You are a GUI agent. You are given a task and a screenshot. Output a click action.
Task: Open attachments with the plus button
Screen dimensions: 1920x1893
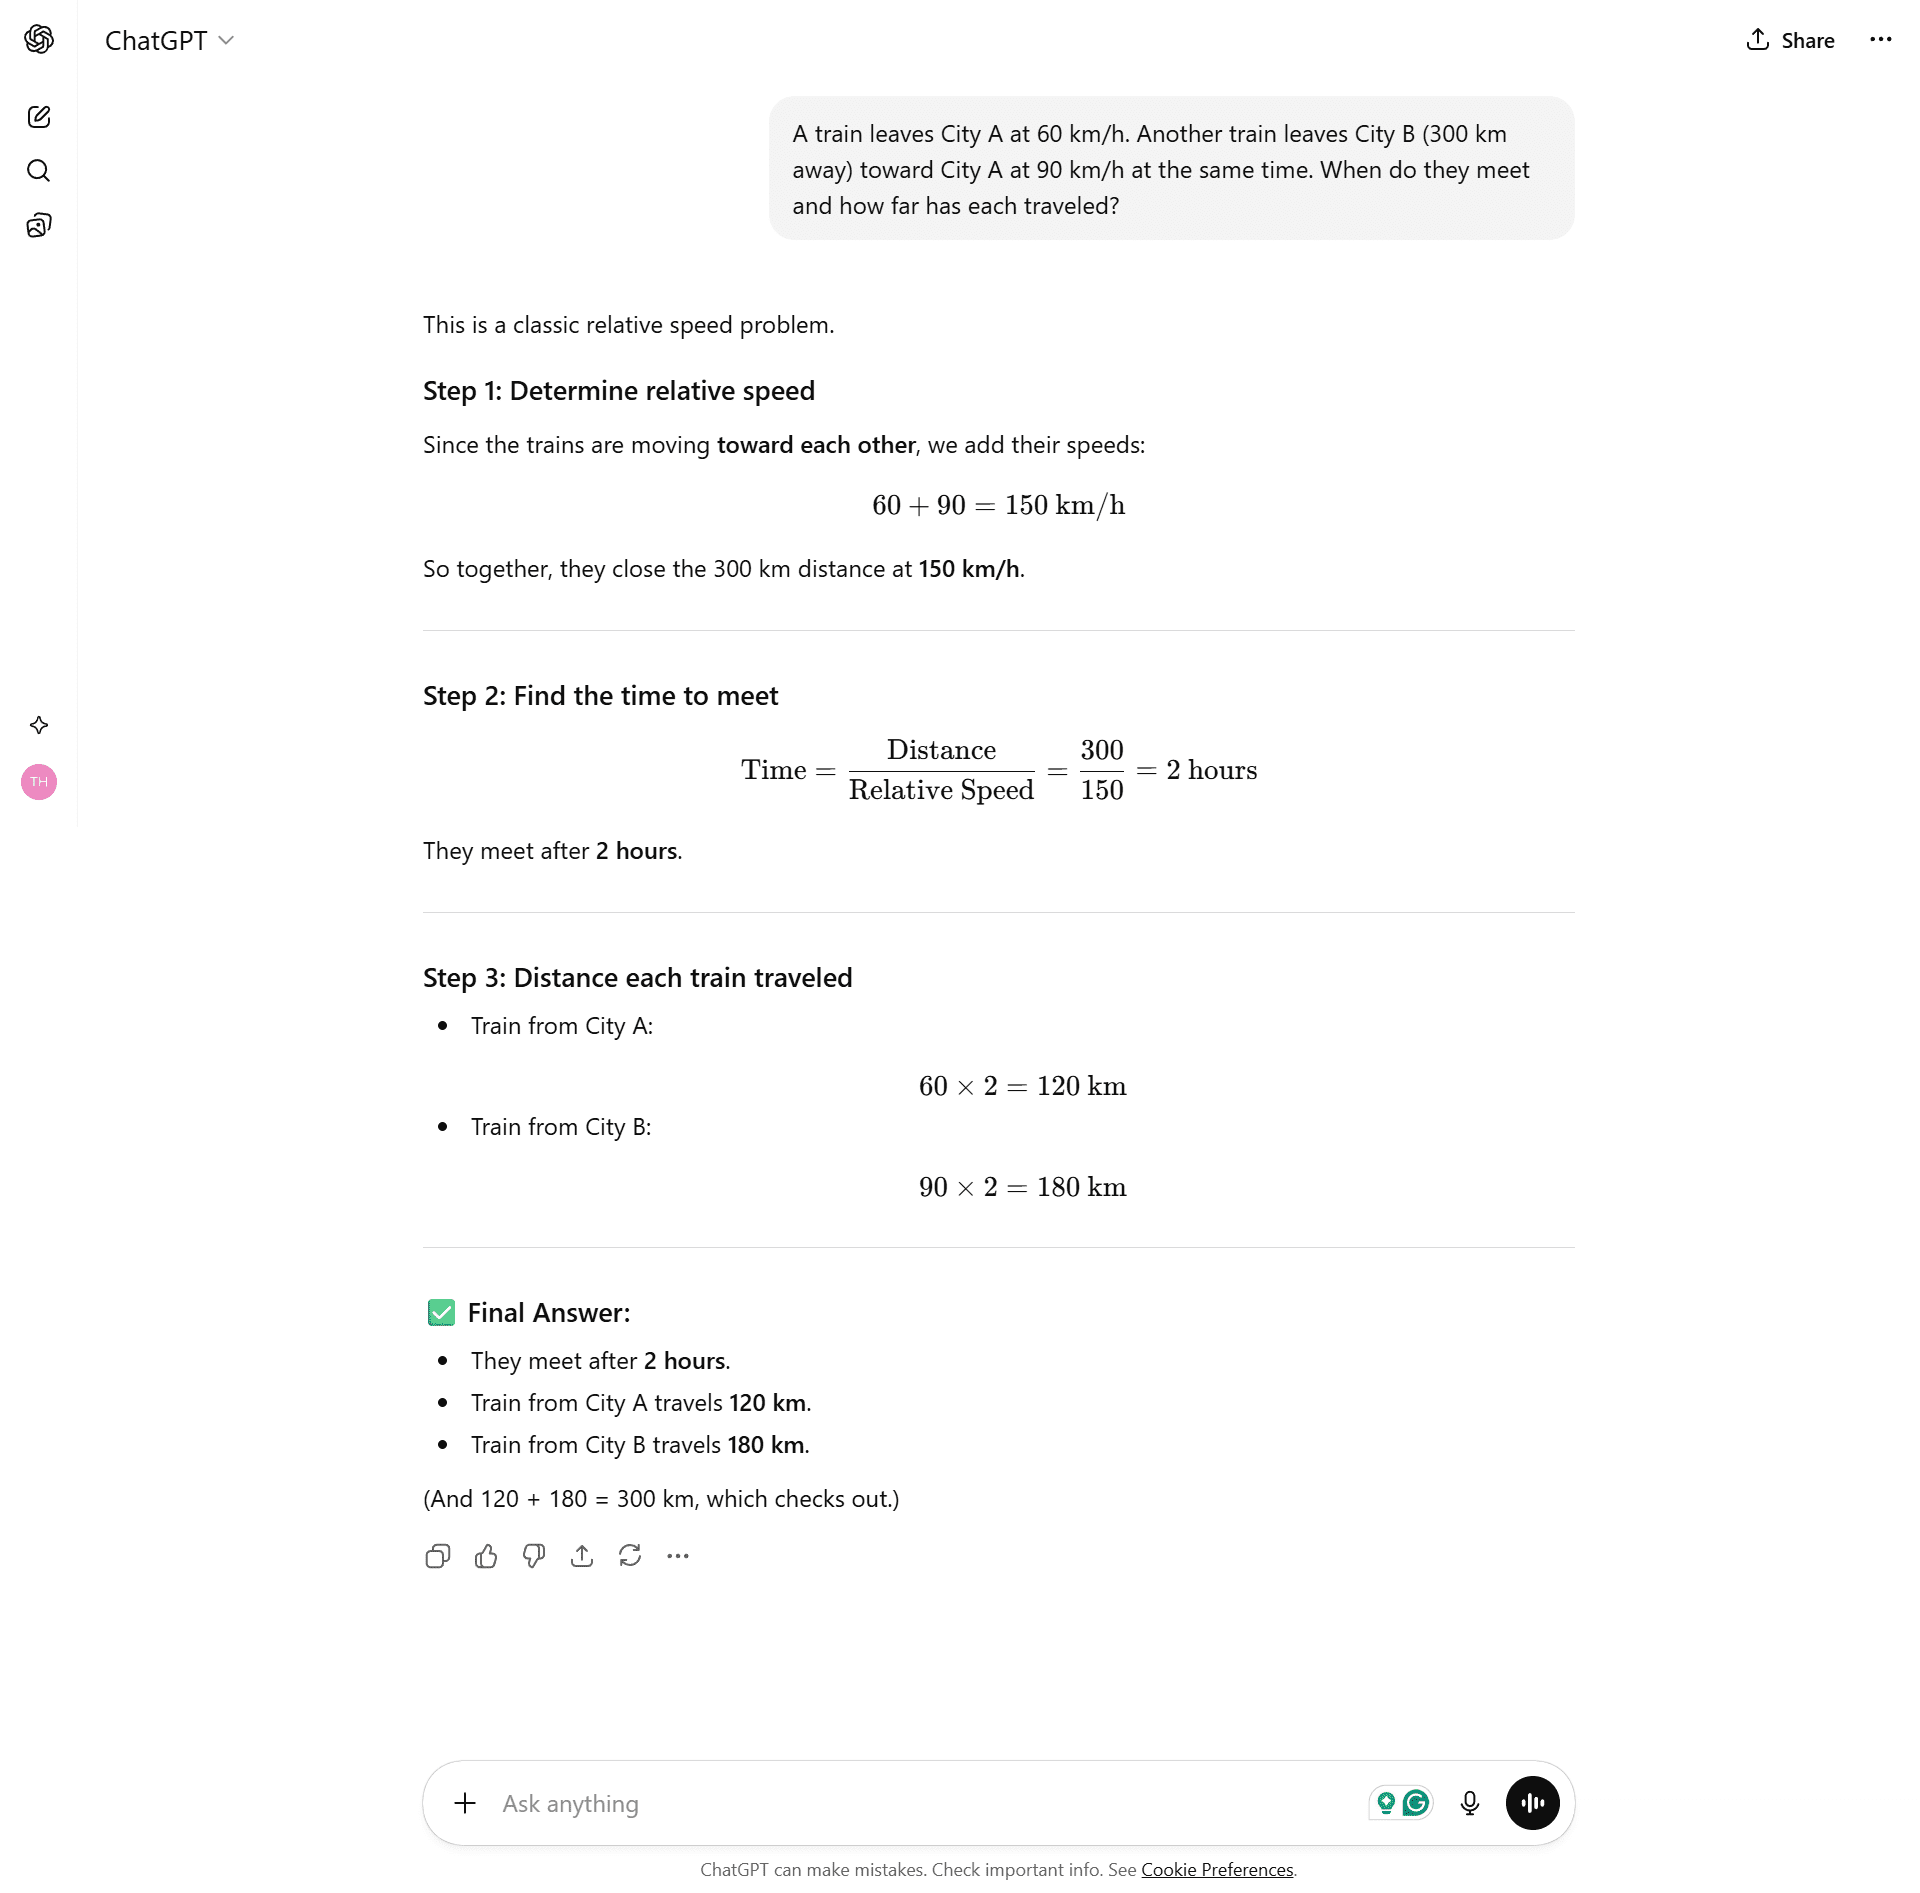[465, 1804]
